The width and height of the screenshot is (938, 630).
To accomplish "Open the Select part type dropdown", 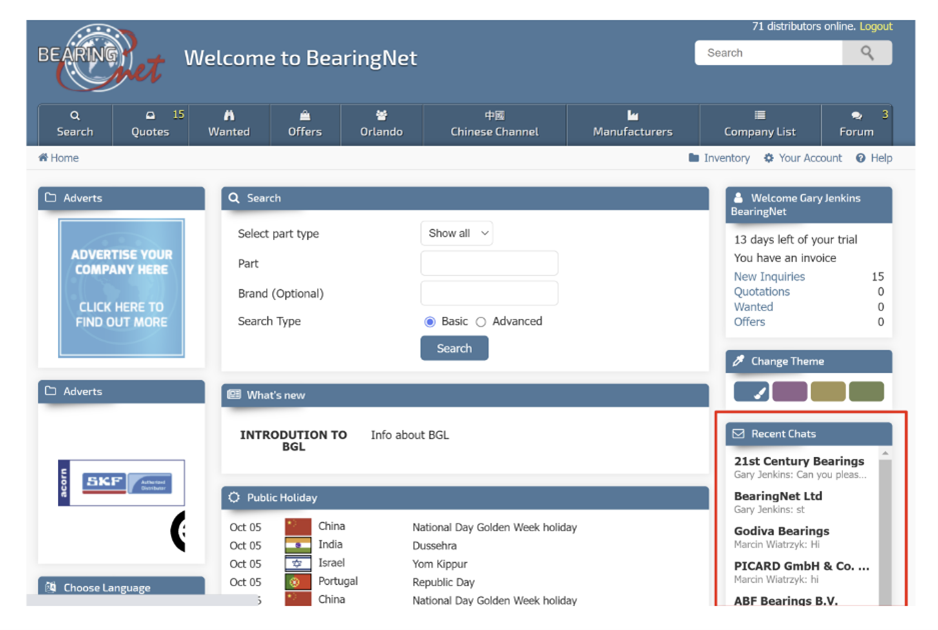I will pos(456,233).
